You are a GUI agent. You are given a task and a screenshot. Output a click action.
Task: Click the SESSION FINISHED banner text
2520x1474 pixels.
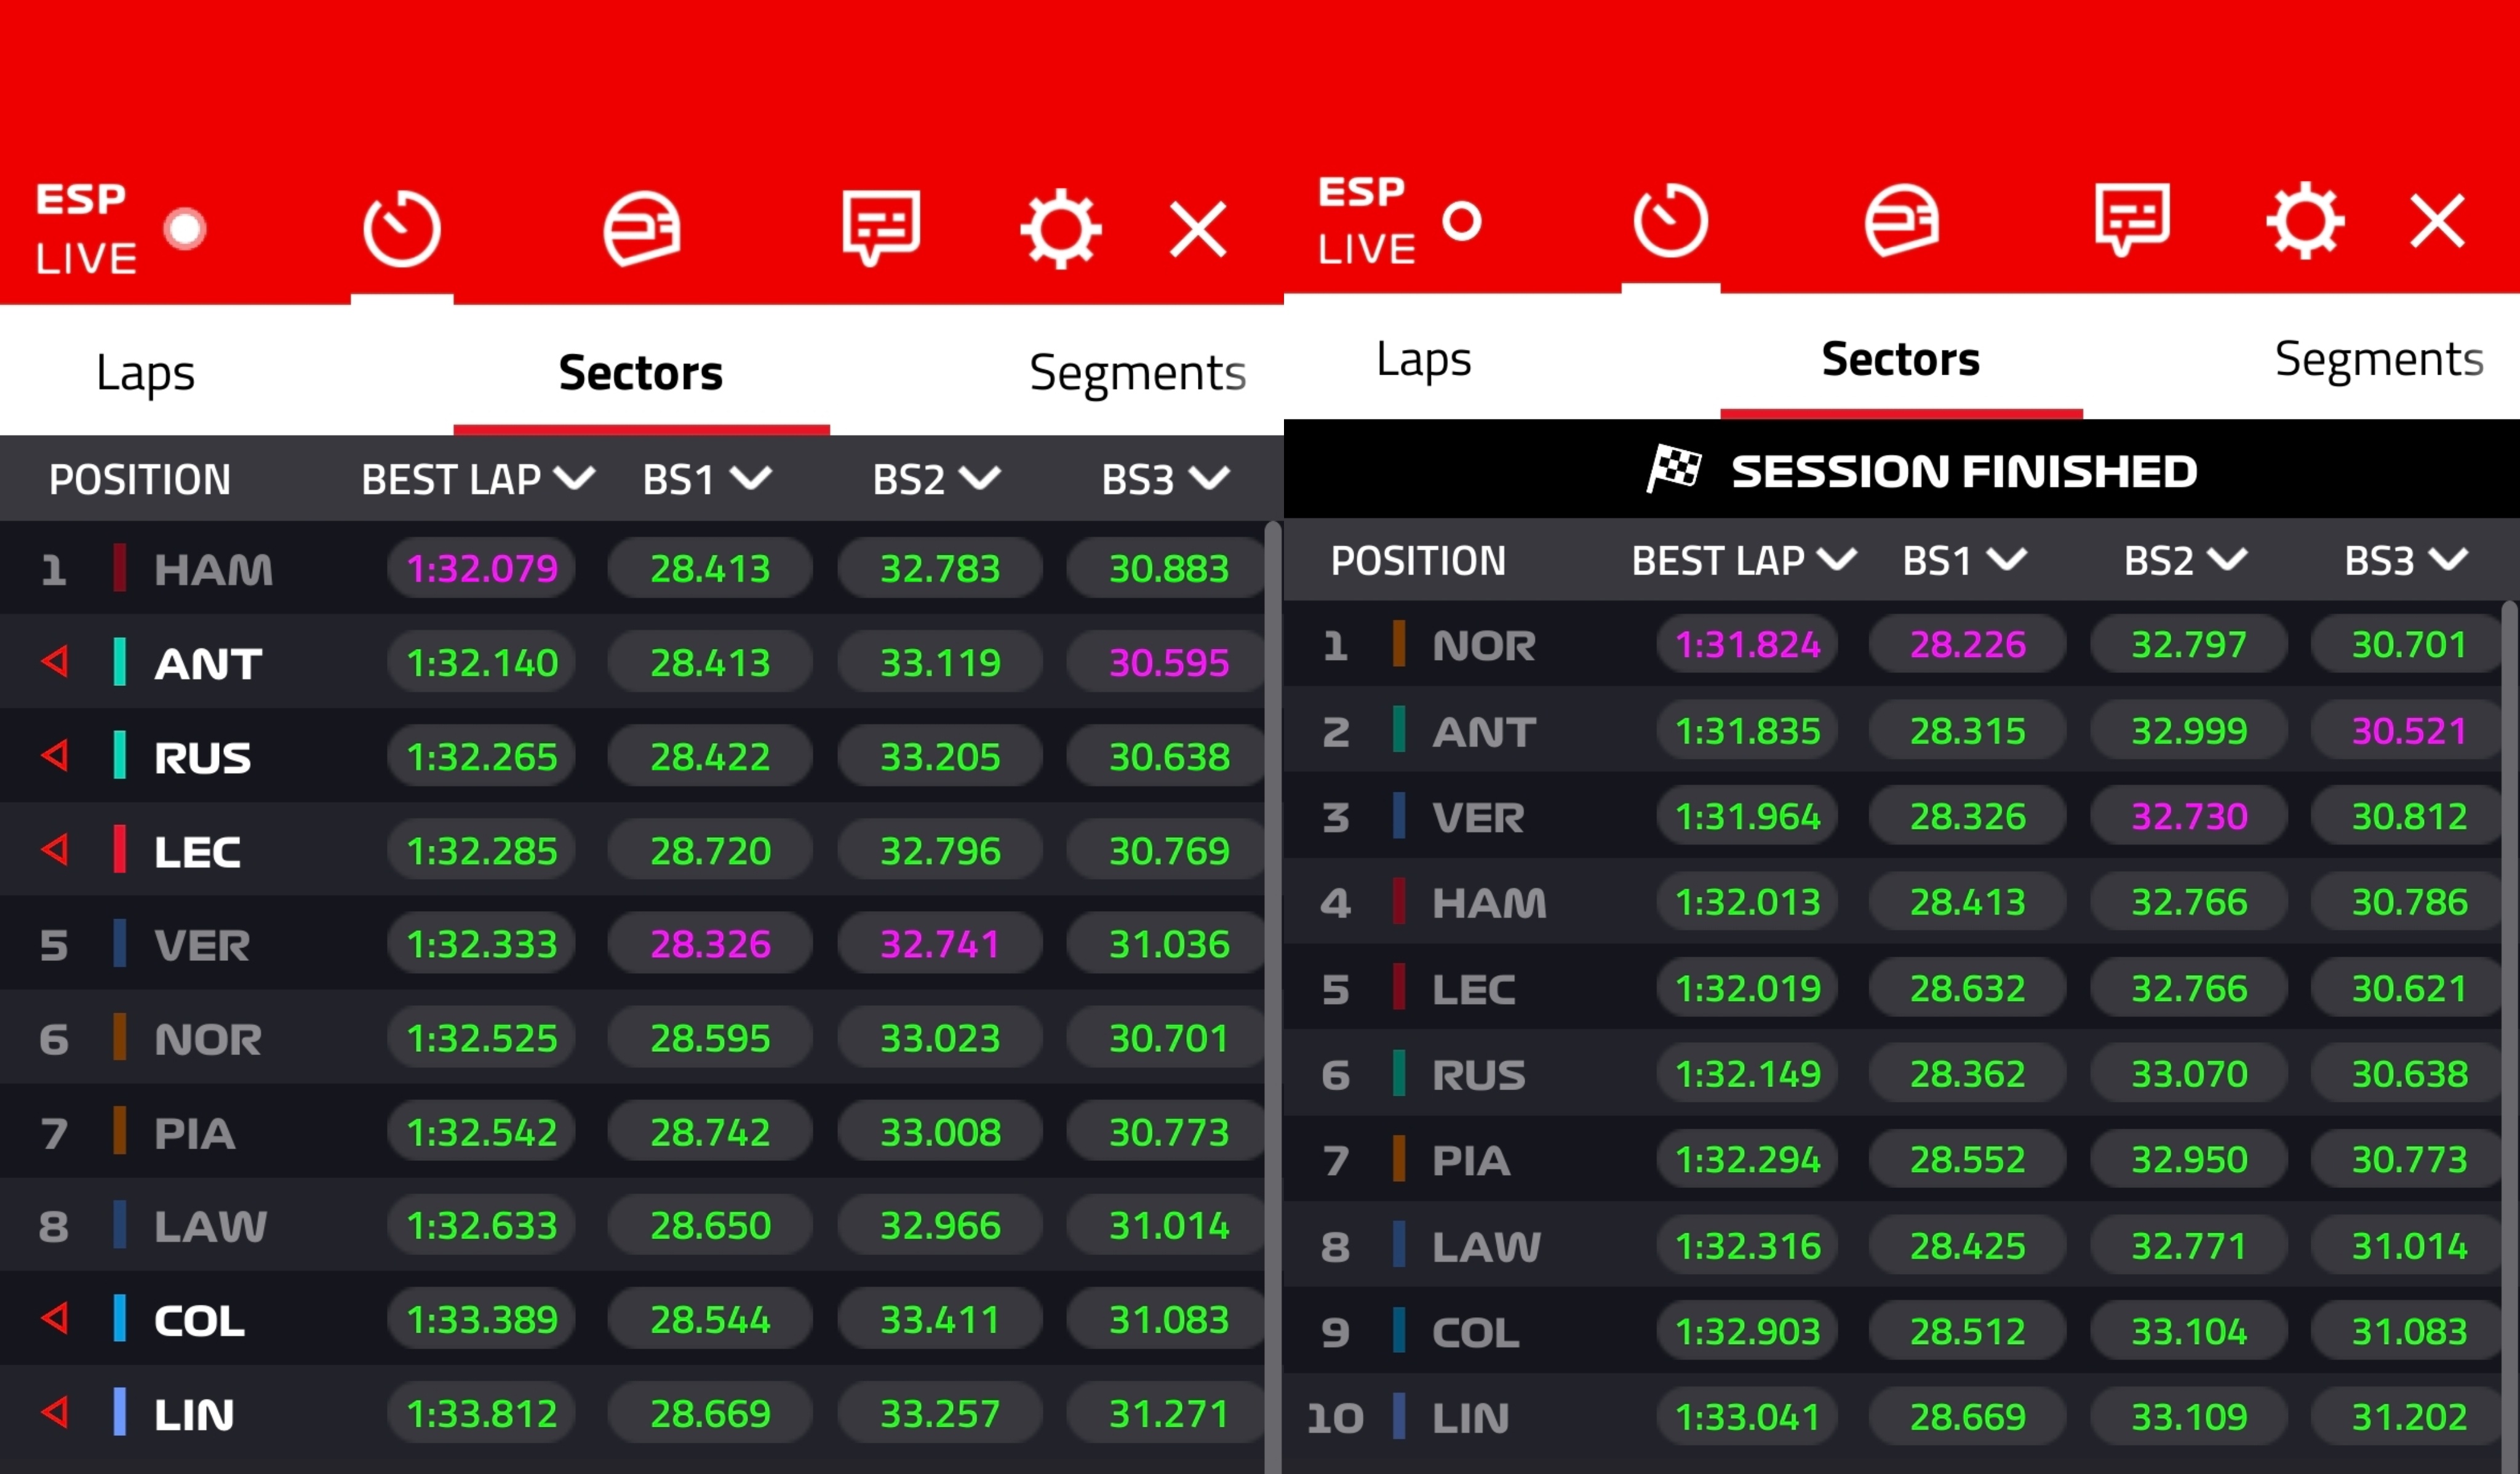[x=1964, y=471]
